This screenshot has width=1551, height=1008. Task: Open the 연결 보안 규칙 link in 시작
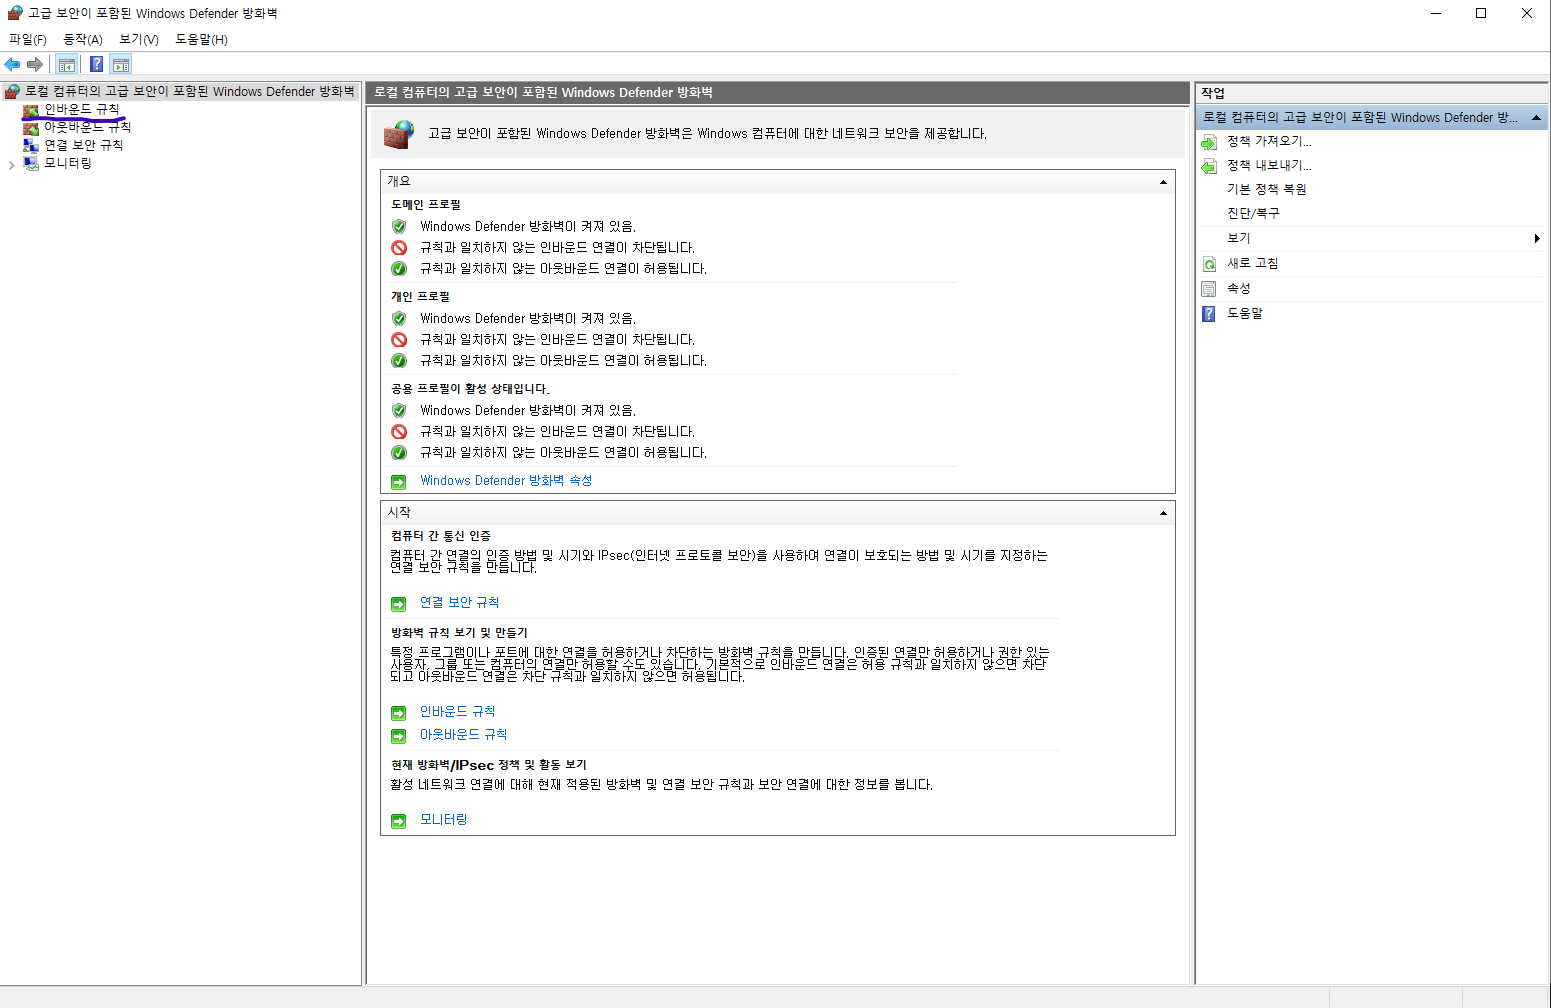pyautogui.click(x=459, y=603)
